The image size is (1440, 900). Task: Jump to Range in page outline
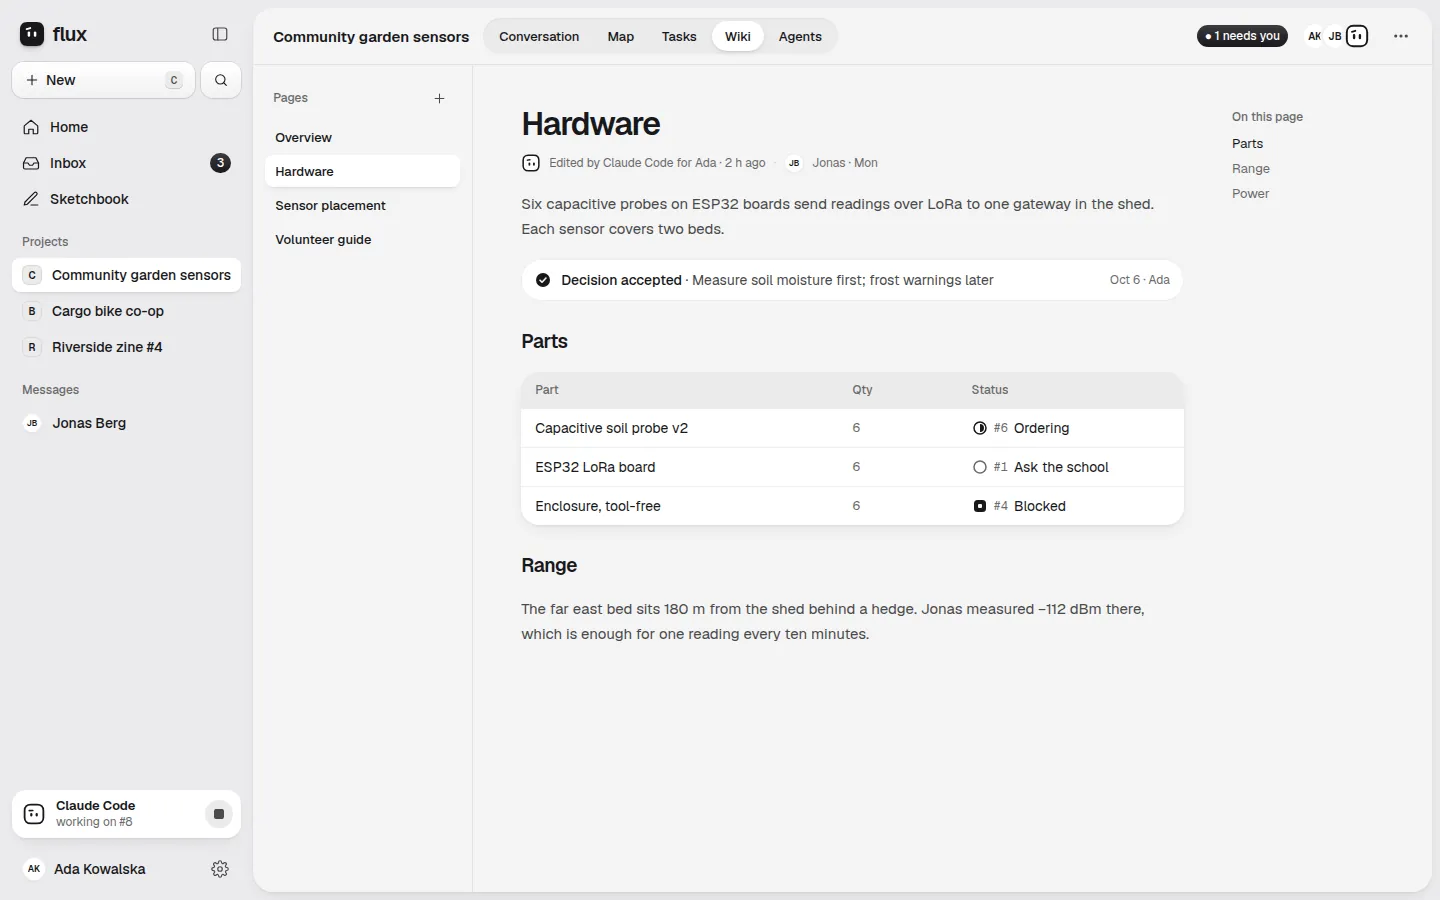click(x=1251, y=169)
